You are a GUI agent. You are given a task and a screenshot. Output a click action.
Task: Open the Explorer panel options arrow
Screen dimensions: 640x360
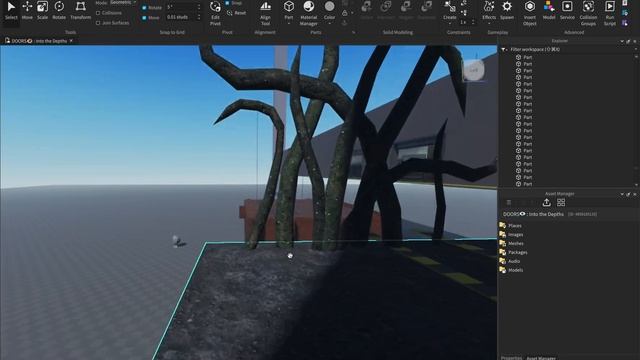coord(622,41)
